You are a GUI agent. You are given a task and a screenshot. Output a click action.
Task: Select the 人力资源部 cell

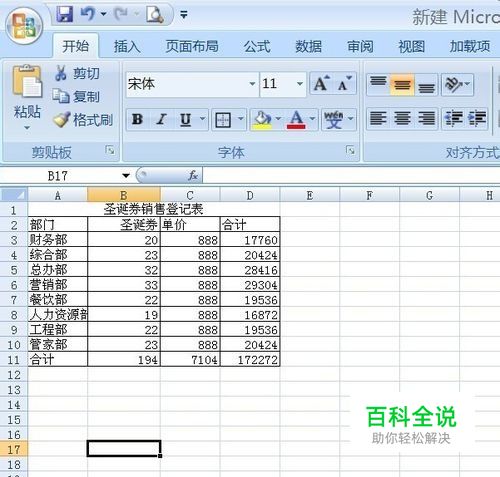pyautogui.click(x=58, y=314)
